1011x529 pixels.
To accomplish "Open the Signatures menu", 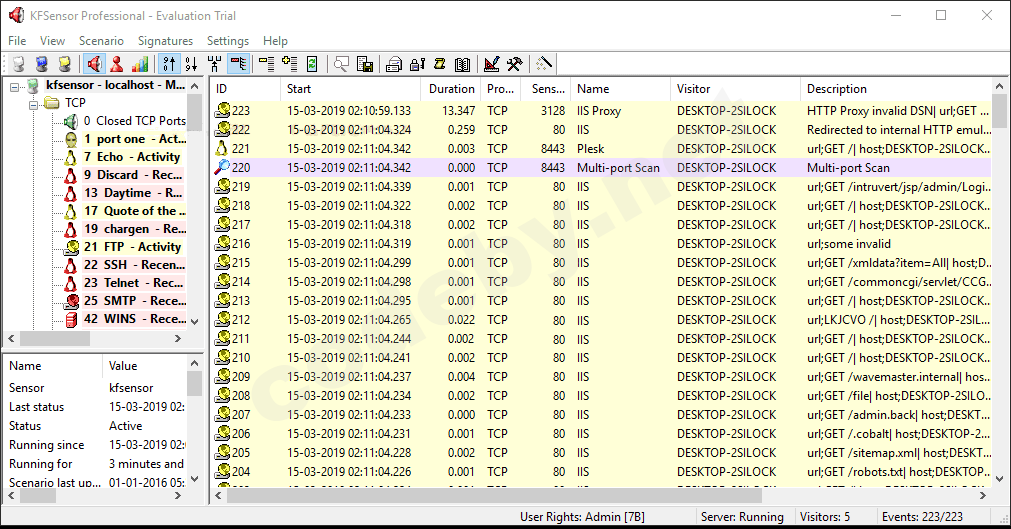I will [165, 41].
